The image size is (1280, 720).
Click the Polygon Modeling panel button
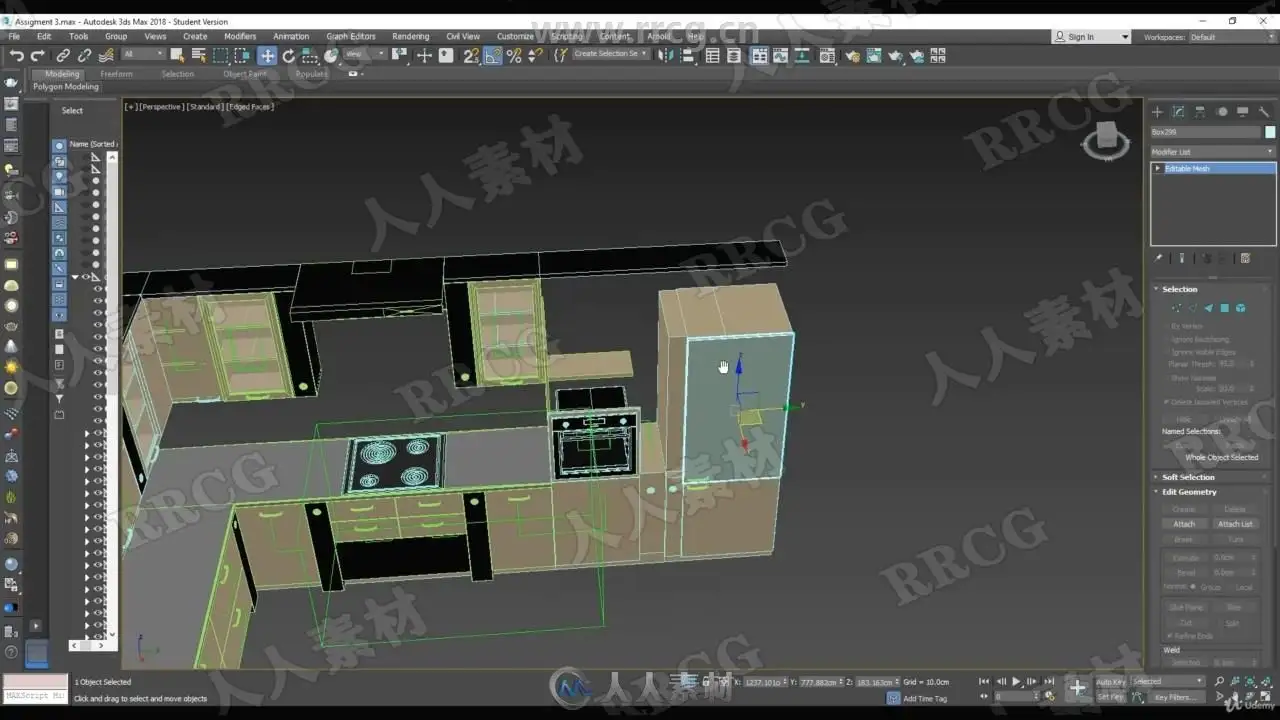[x=66, y=87]
